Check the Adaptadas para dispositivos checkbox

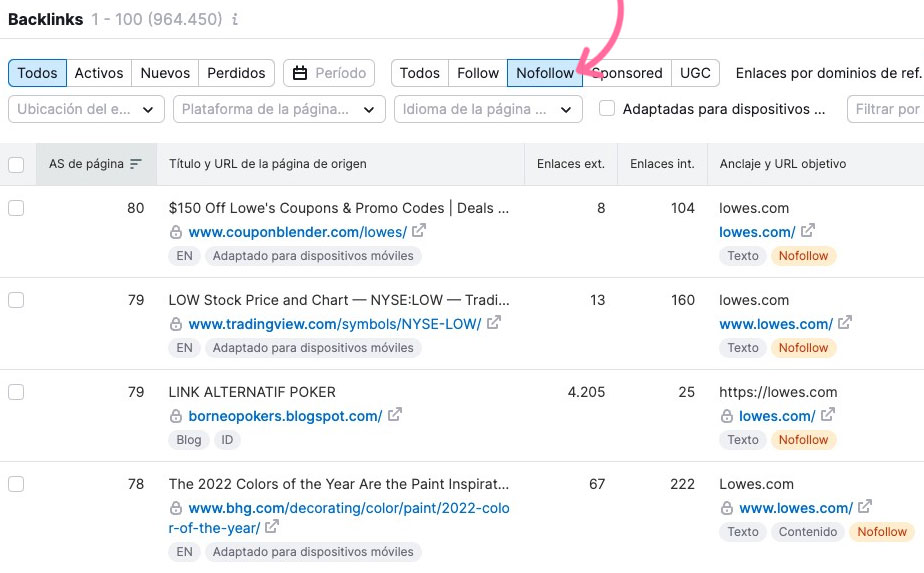[607, 109]
